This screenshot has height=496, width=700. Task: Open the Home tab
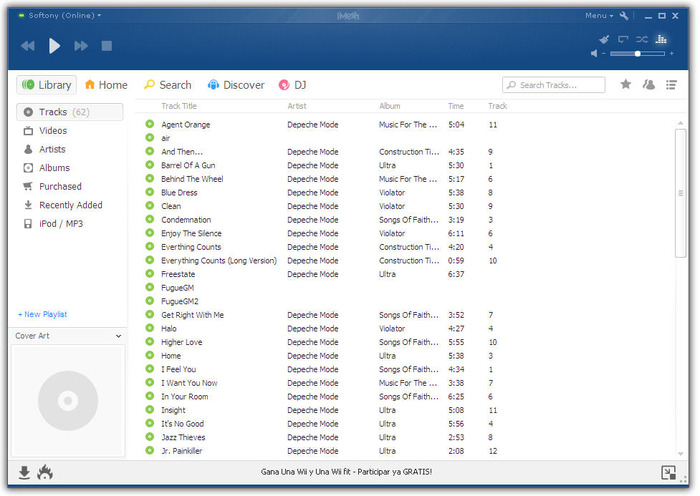pos(106,85)
